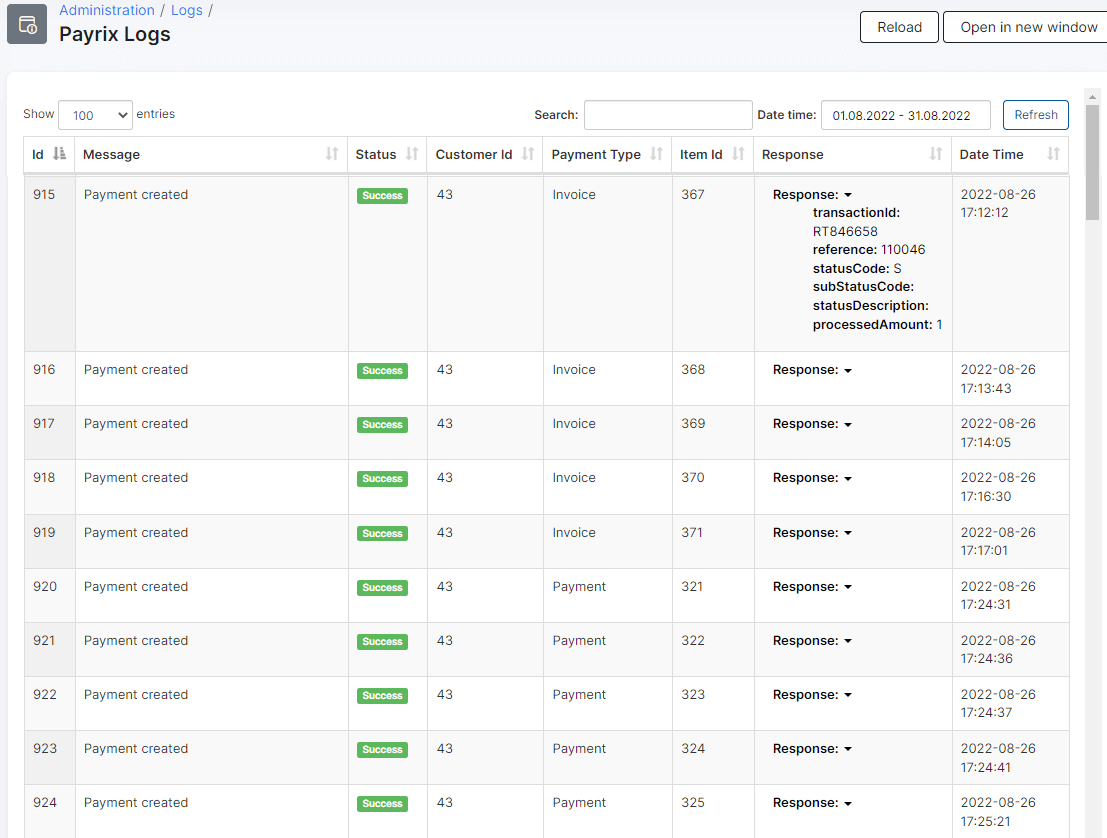Viewport: 1107px width, 838px height.
Task: Click Open in new window button
Action: coord(1028,27)
